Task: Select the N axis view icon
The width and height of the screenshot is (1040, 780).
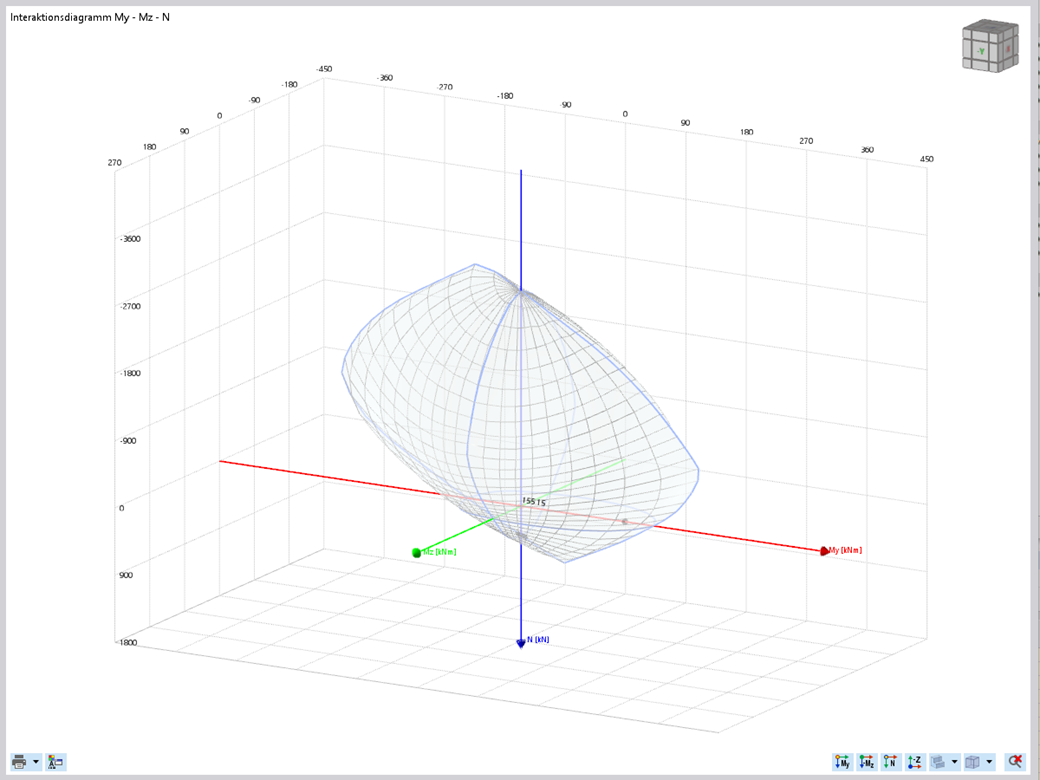Action: (x=889, y=761)
